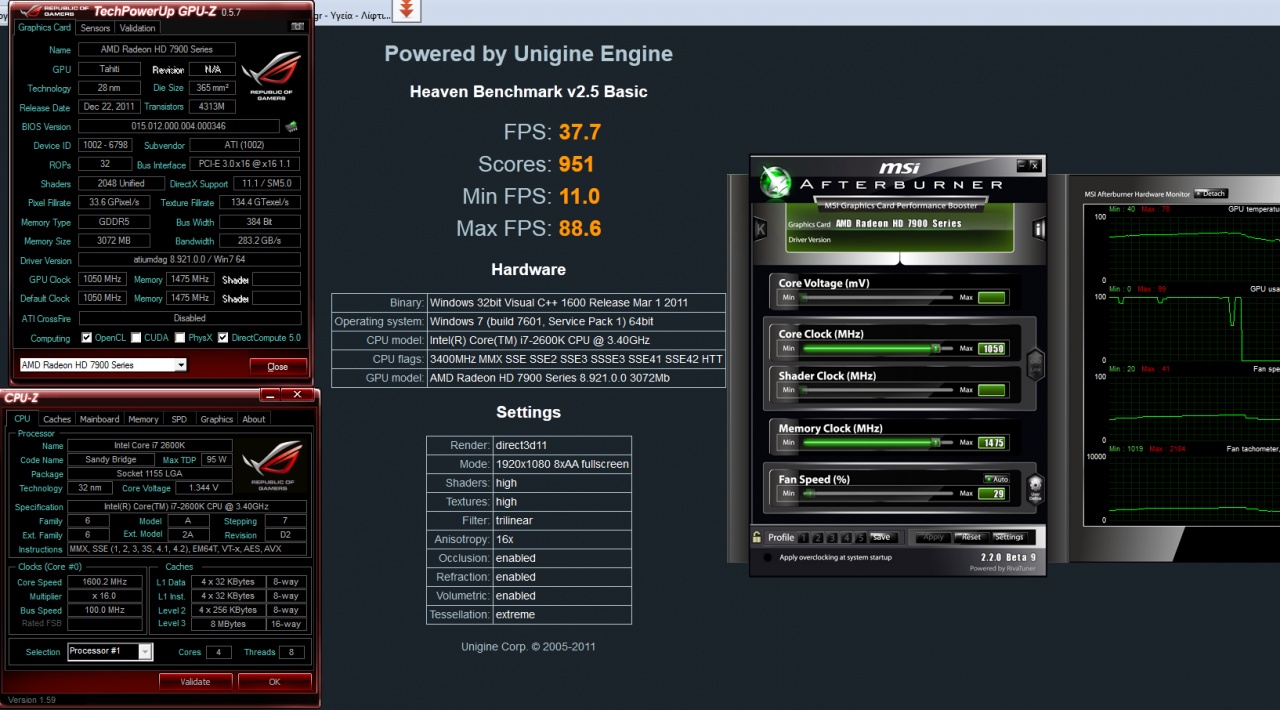The height and width of the screenshot is (710, 1280).
Task: Click the Core Clock slider handle
Action: (x=936, y=348)
